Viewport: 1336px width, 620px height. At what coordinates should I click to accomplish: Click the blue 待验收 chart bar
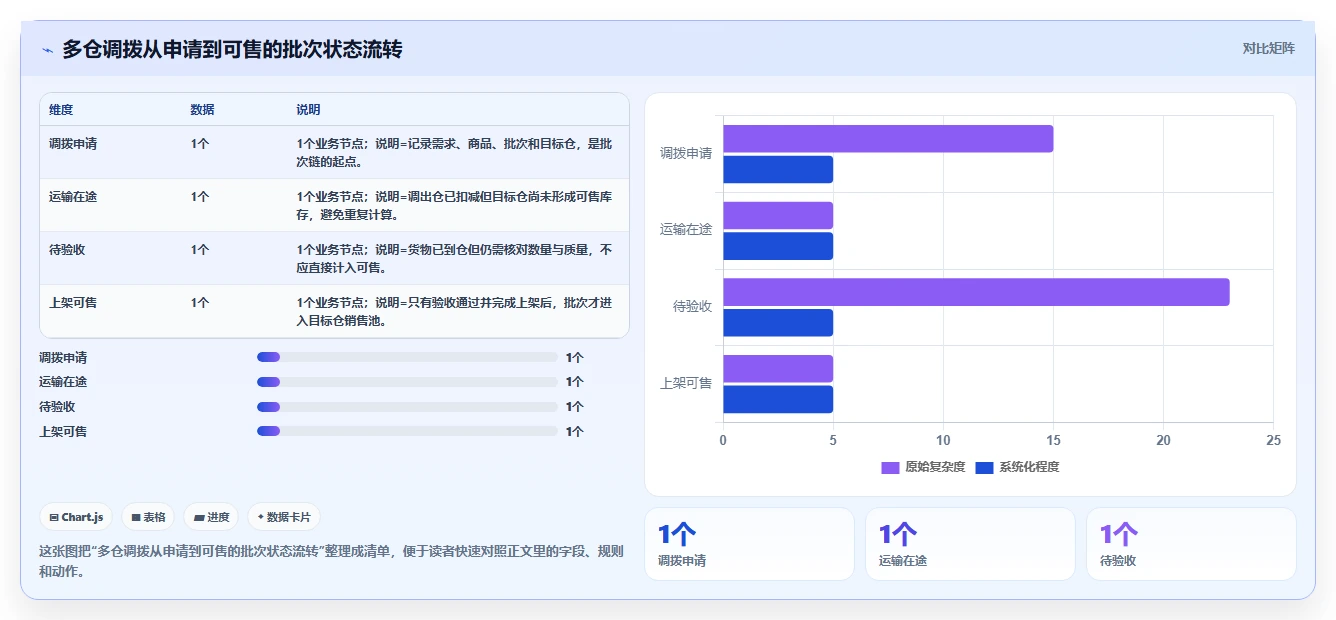coord(778,323)
